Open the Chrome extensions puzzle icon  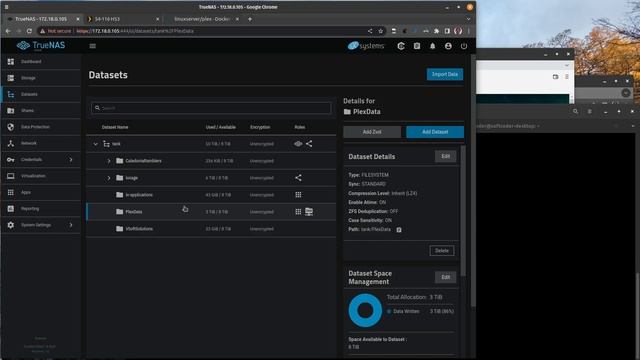(436, 31)
